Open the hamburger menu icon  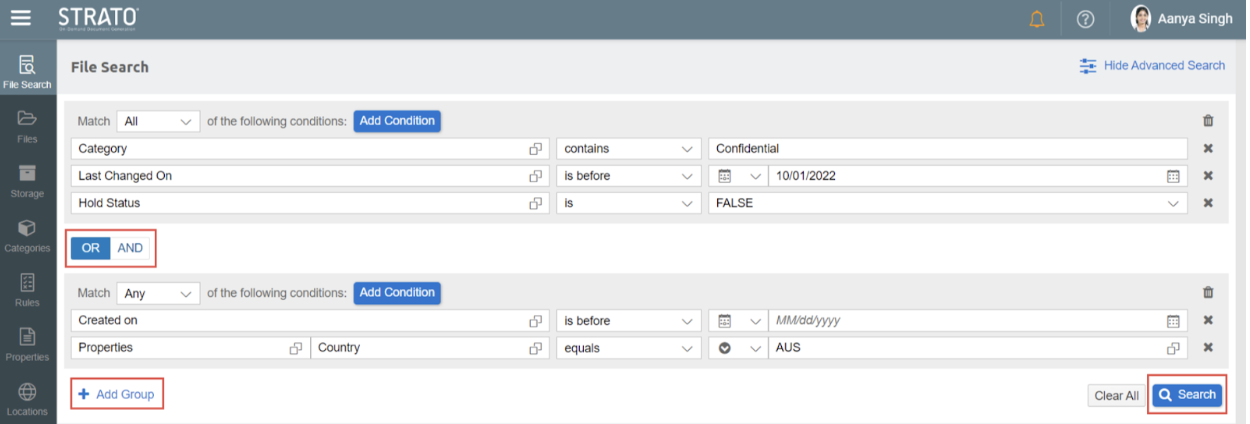click(20, 18)
